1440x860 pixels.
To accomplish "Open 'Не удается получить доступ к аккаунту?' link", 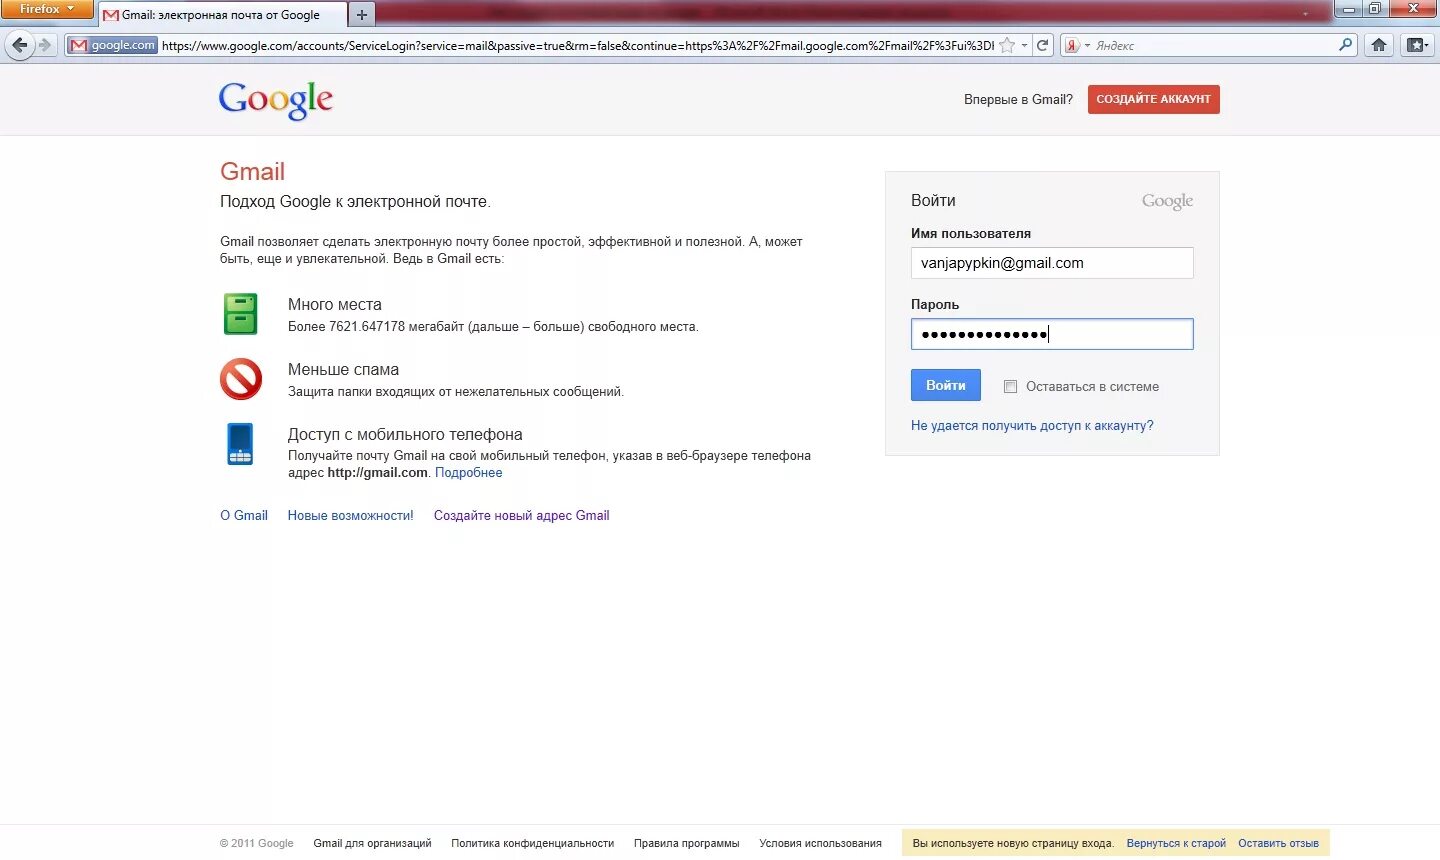I will [1032, 425].
